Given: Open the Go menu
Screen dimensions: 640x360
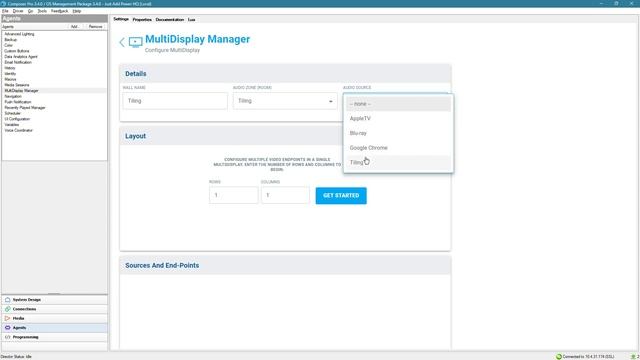Looking at the screenshot, I should click(30, 11).
